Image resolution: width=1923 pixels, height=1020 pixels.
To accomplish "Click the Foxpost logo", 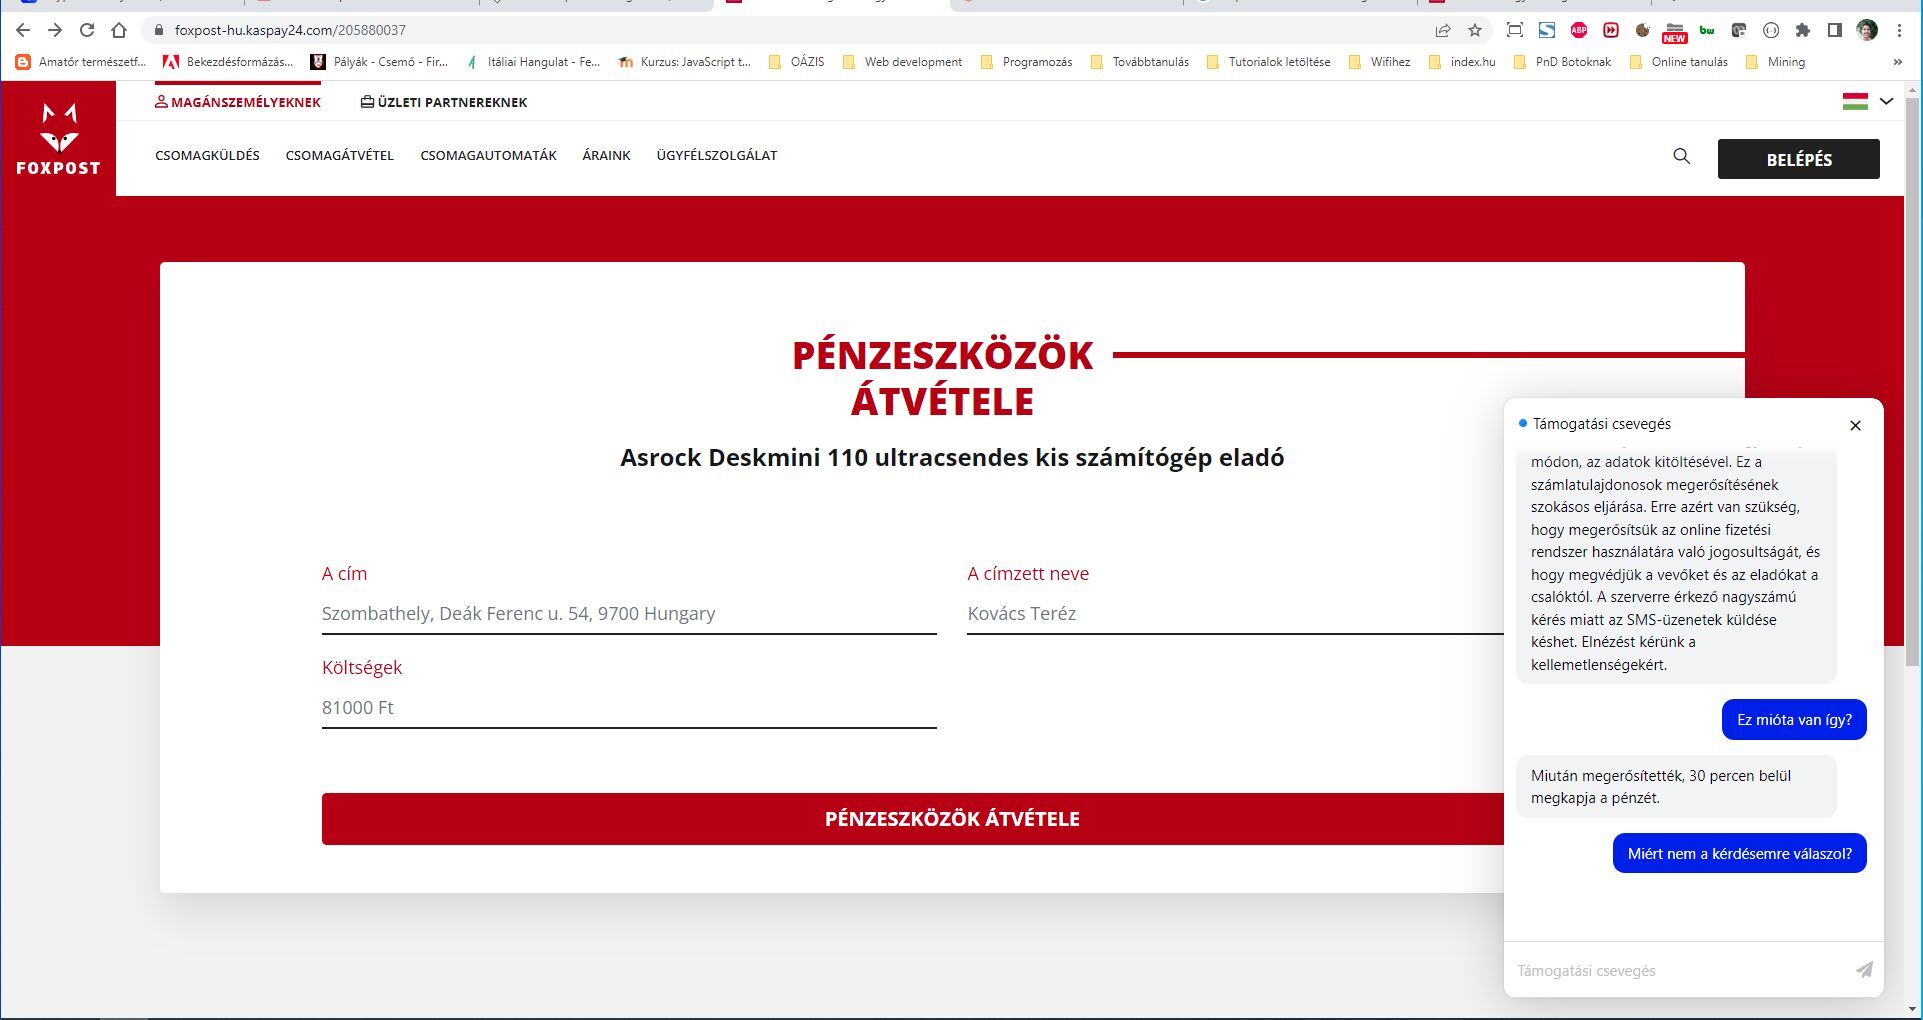I will (x=59, y=139).
